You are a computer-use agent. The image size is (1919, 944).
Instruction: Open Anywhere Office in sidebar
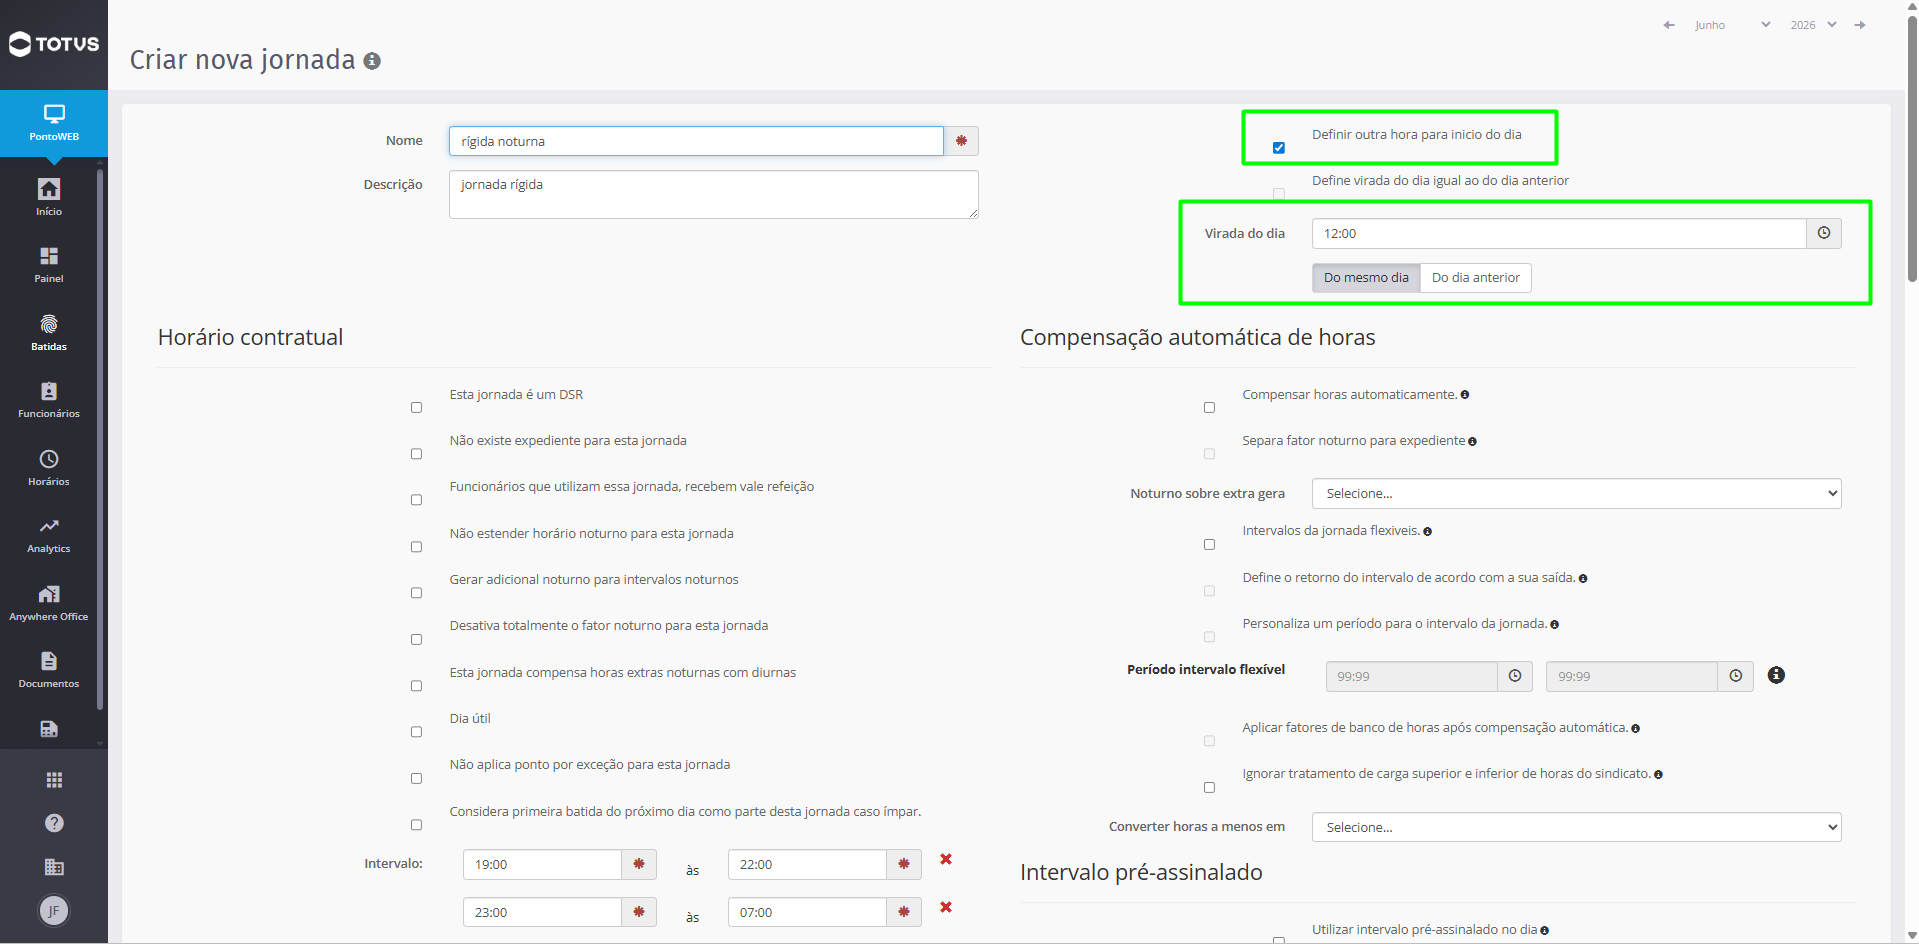pos(49,603)
